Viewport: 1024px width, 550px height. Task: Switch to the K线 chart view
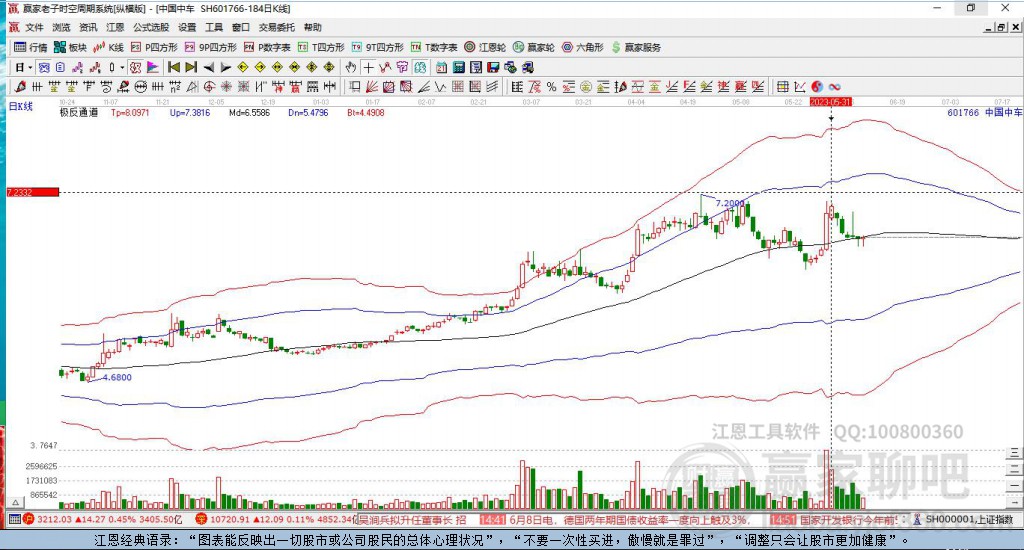tap(108, 47)
